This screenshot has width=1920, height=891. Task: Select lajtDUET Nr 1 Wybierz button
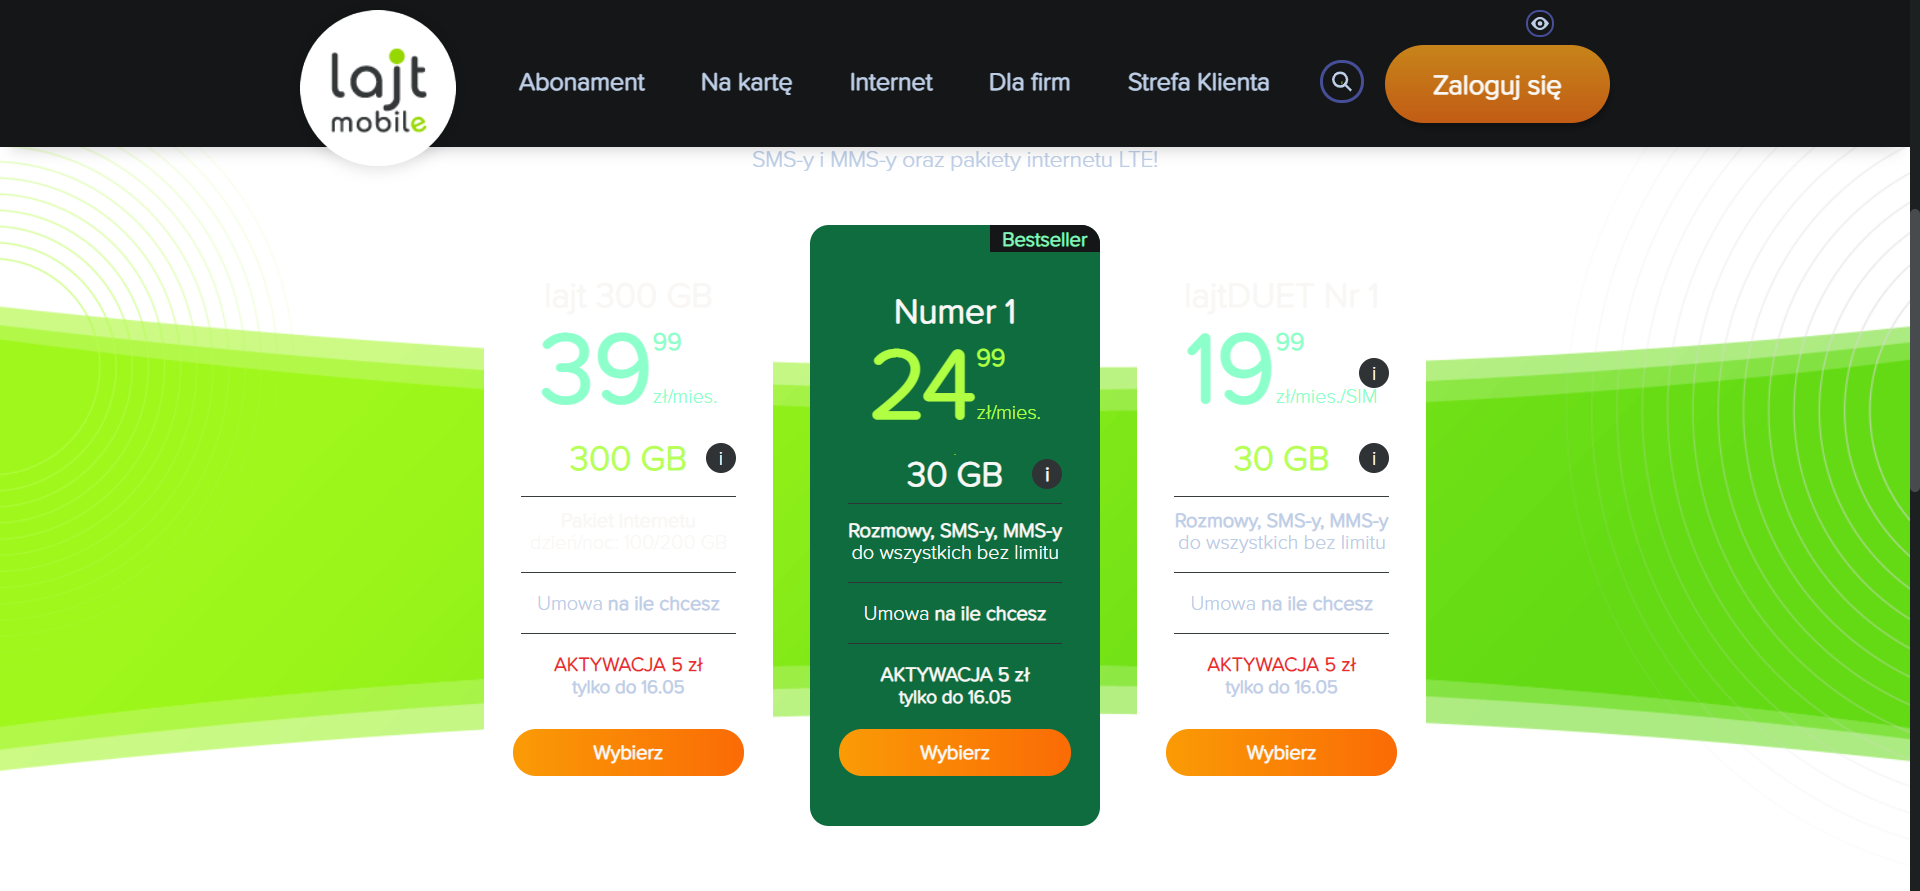1281,752
